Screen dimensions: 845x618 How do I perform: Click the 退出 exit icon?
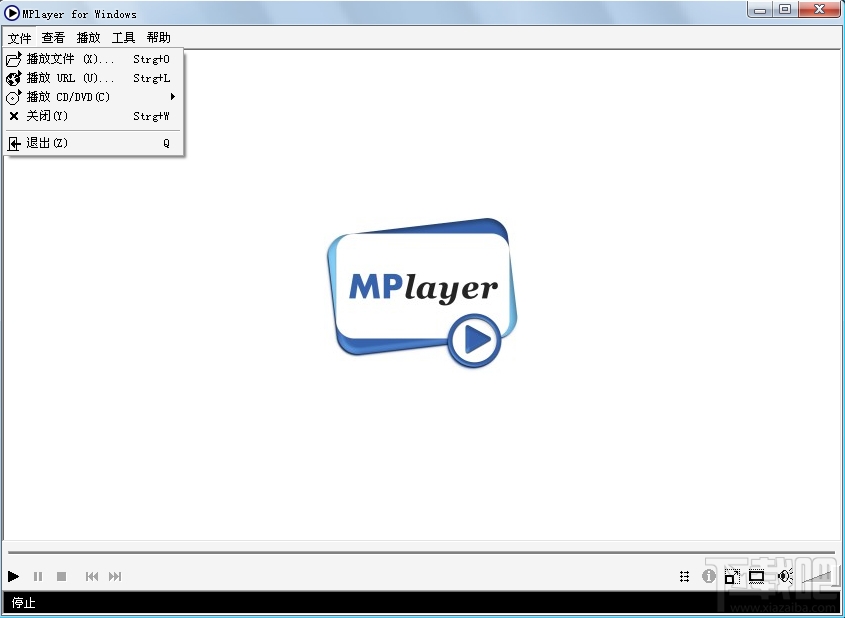[x=14, y=142]
